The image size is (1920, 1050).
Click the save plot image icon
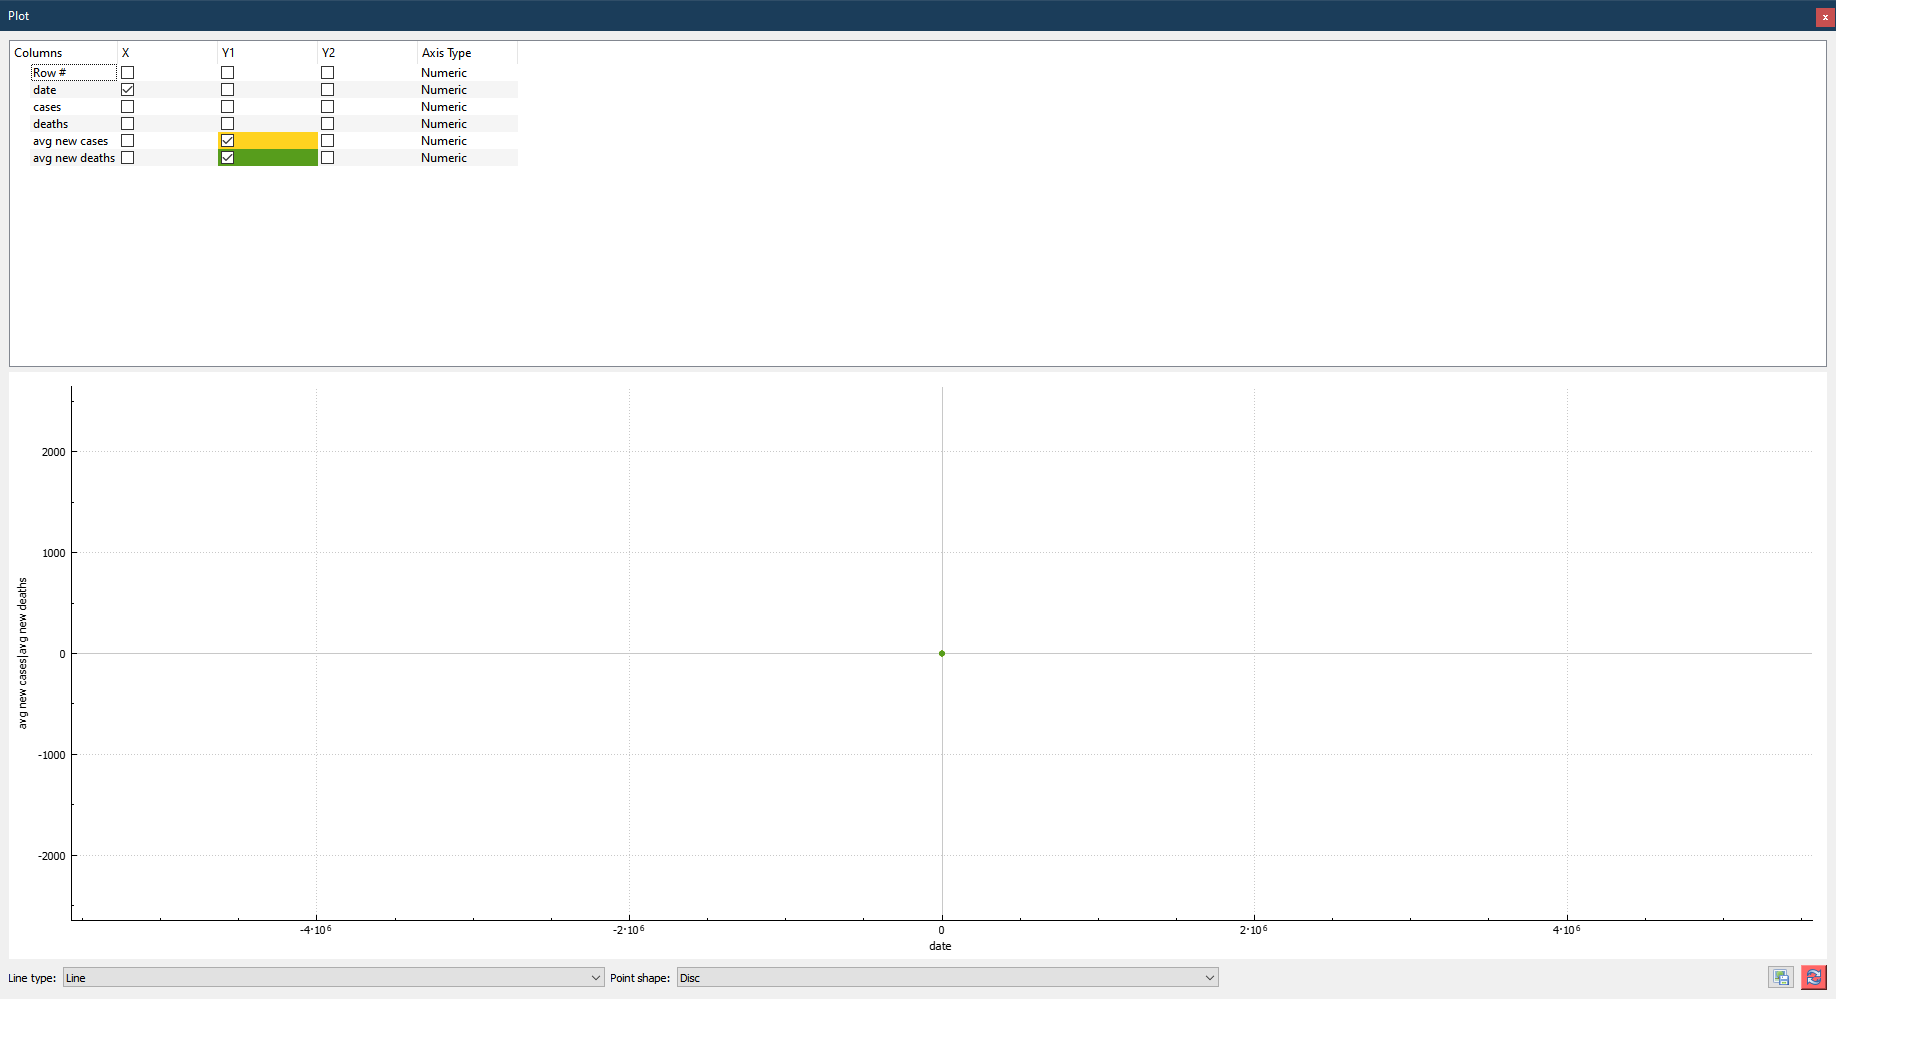pyautogui.click(x=1781, y=978)
